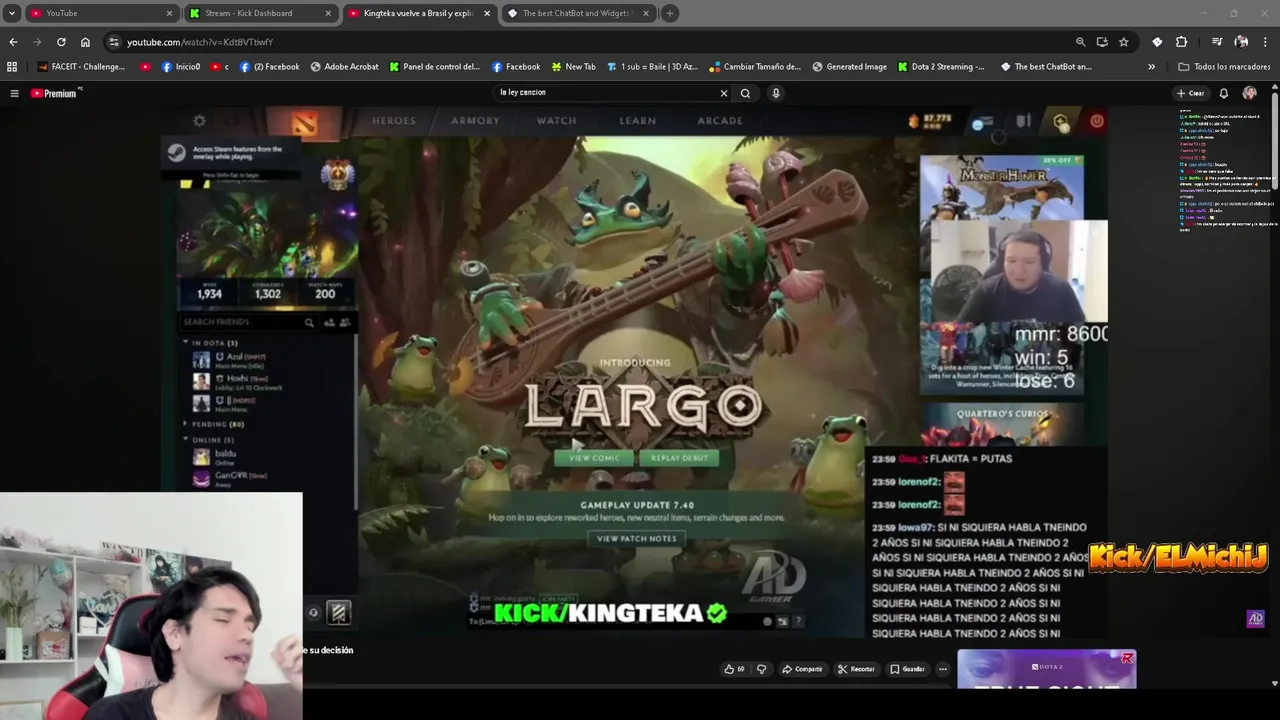Open a new browser tab
The image size is (1280, 720).
point(670,13)
